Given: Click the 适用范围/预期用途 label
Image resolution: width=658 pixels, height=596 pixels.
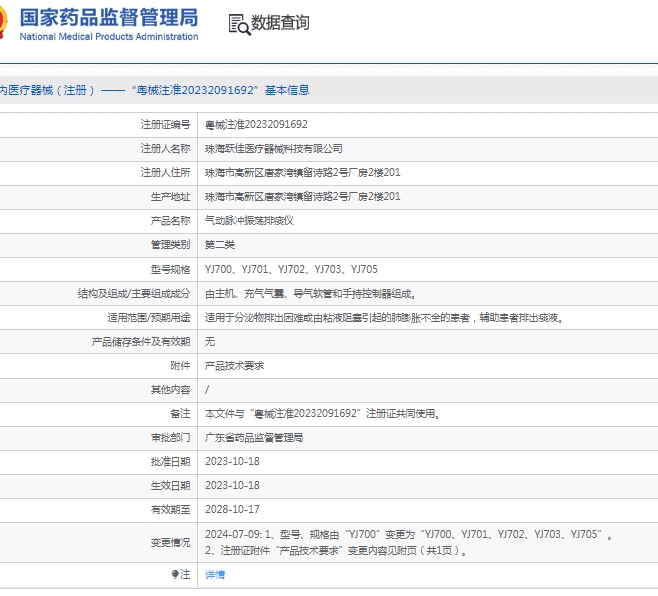Looking at the screenshot, I should click(x=149, y=317).
